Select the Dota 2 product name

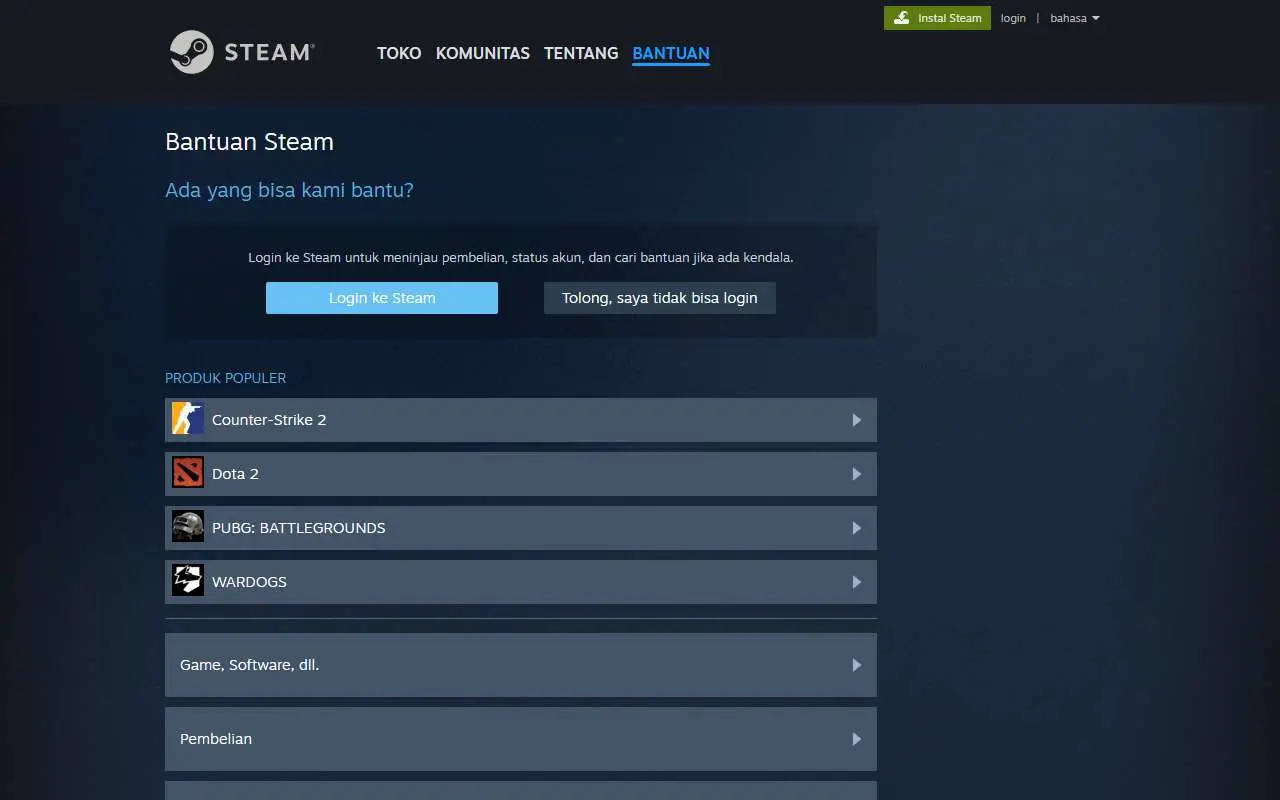point(235,474)
